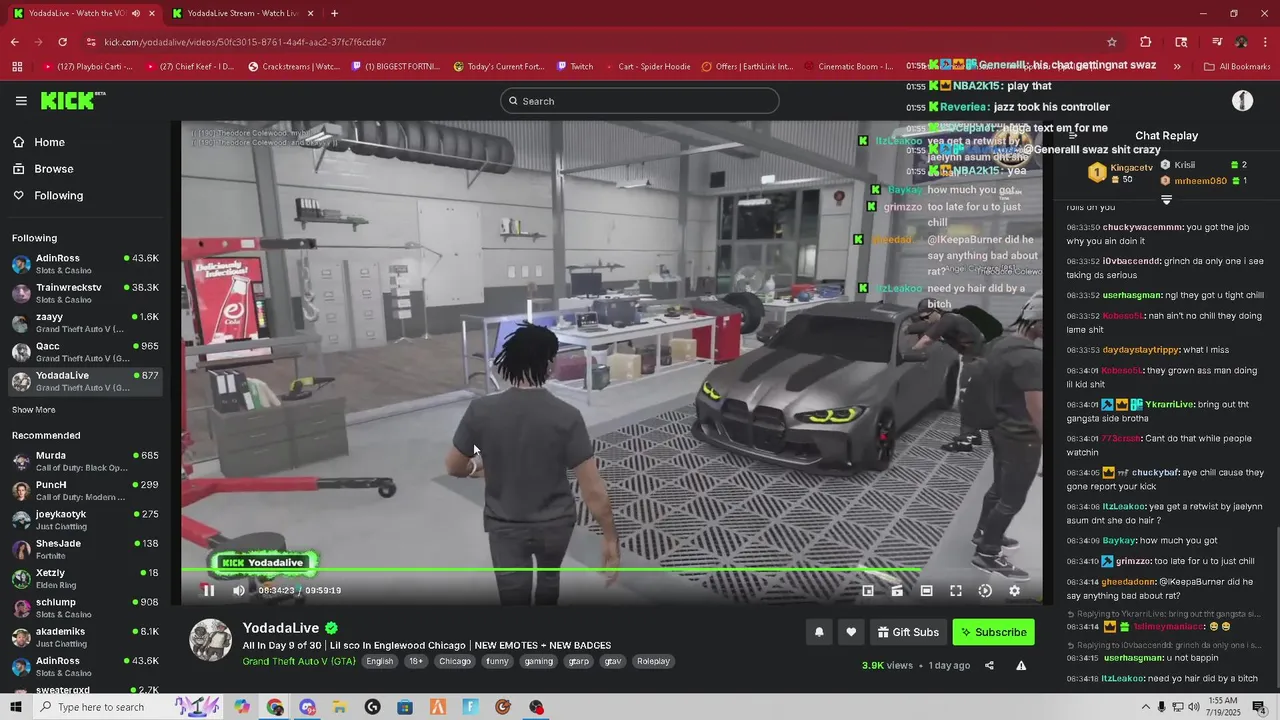Open the Kick sidebar hamburger menu
This screenshot has width=1280, height=720.
[x=21, y=101]
